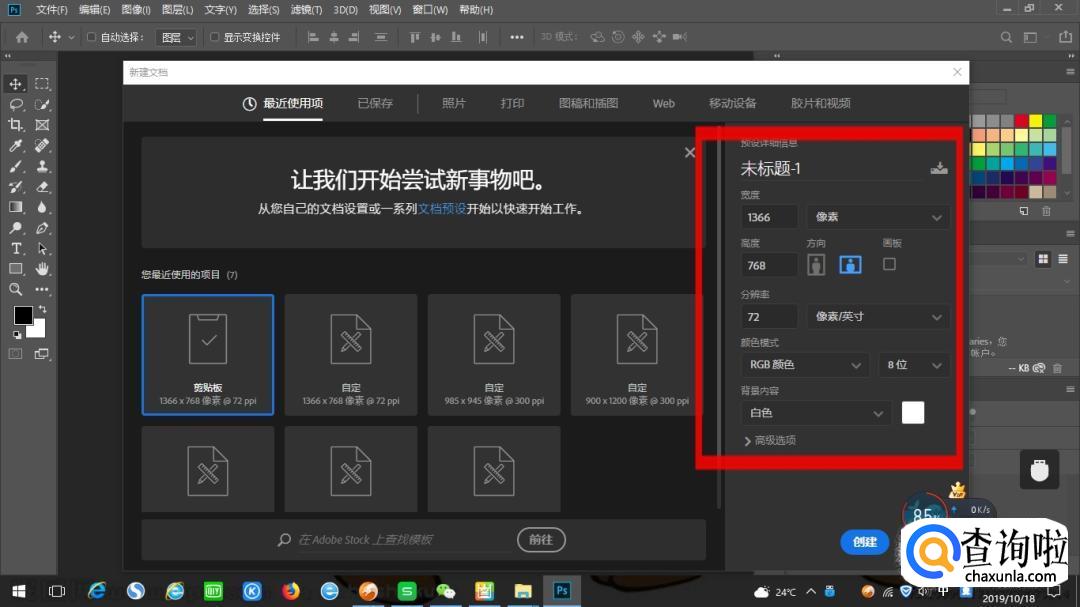Image resolution: width=1080 pixels, height=607 pixels.
Task: Select the Lasso tool in toolbar
Action: [x=16, y=104]
